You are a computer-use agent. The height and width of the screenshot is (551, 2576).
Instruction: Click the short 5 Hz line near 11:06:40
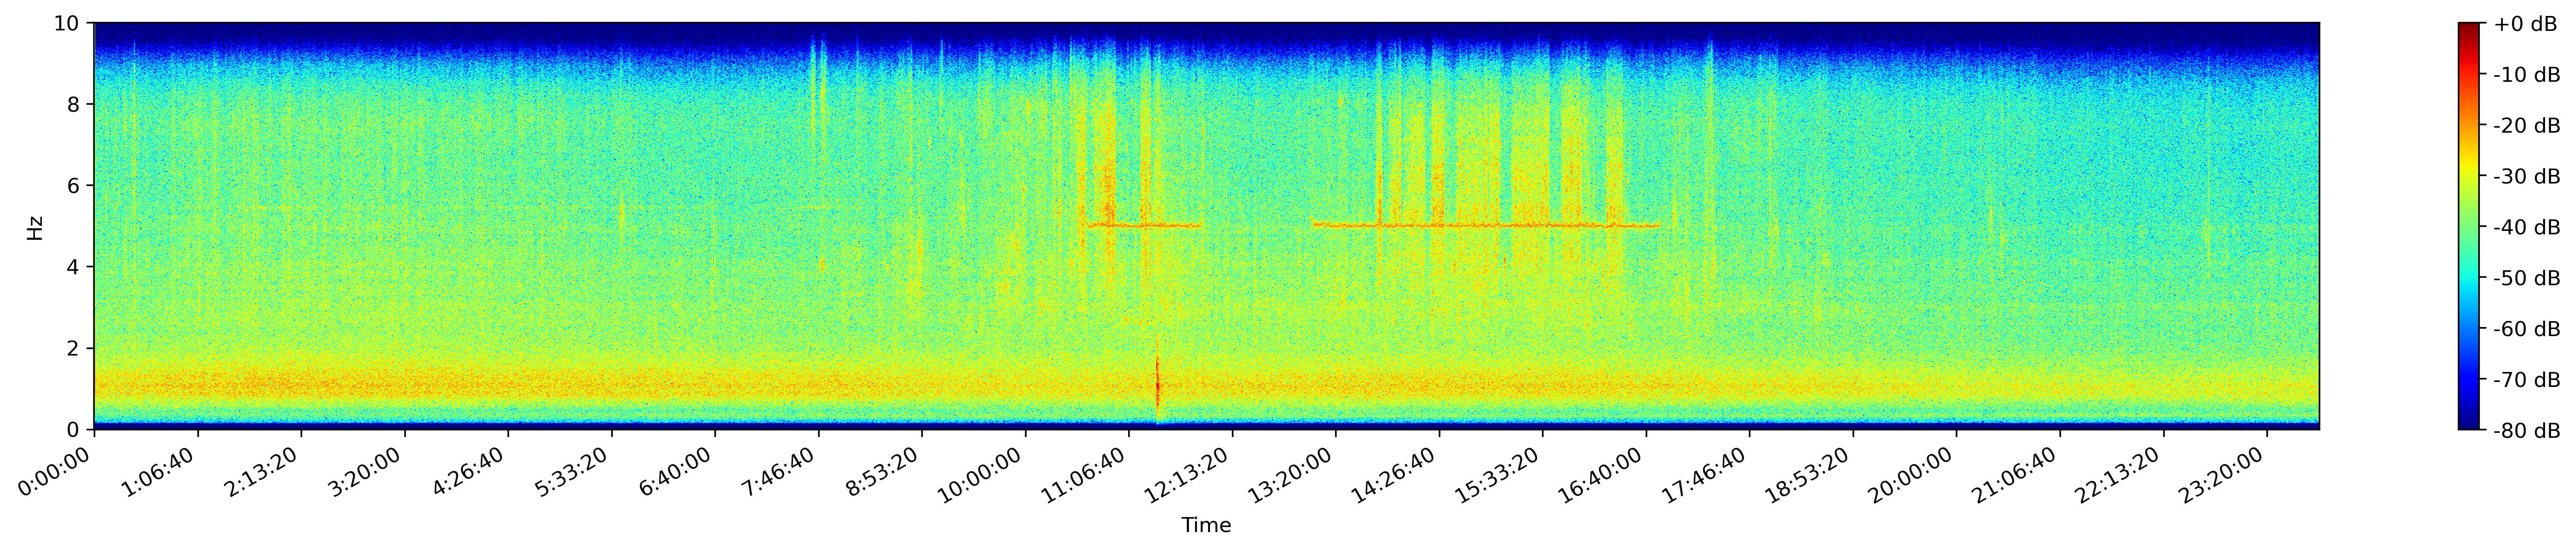click(1145, 225)
